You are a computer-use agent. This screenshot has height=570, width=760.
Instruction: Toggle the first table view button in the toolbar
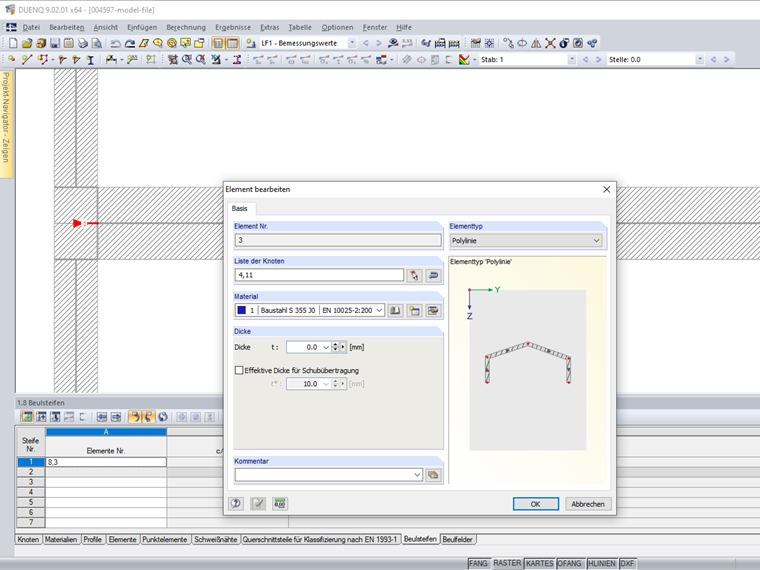(x=218, y=43)
